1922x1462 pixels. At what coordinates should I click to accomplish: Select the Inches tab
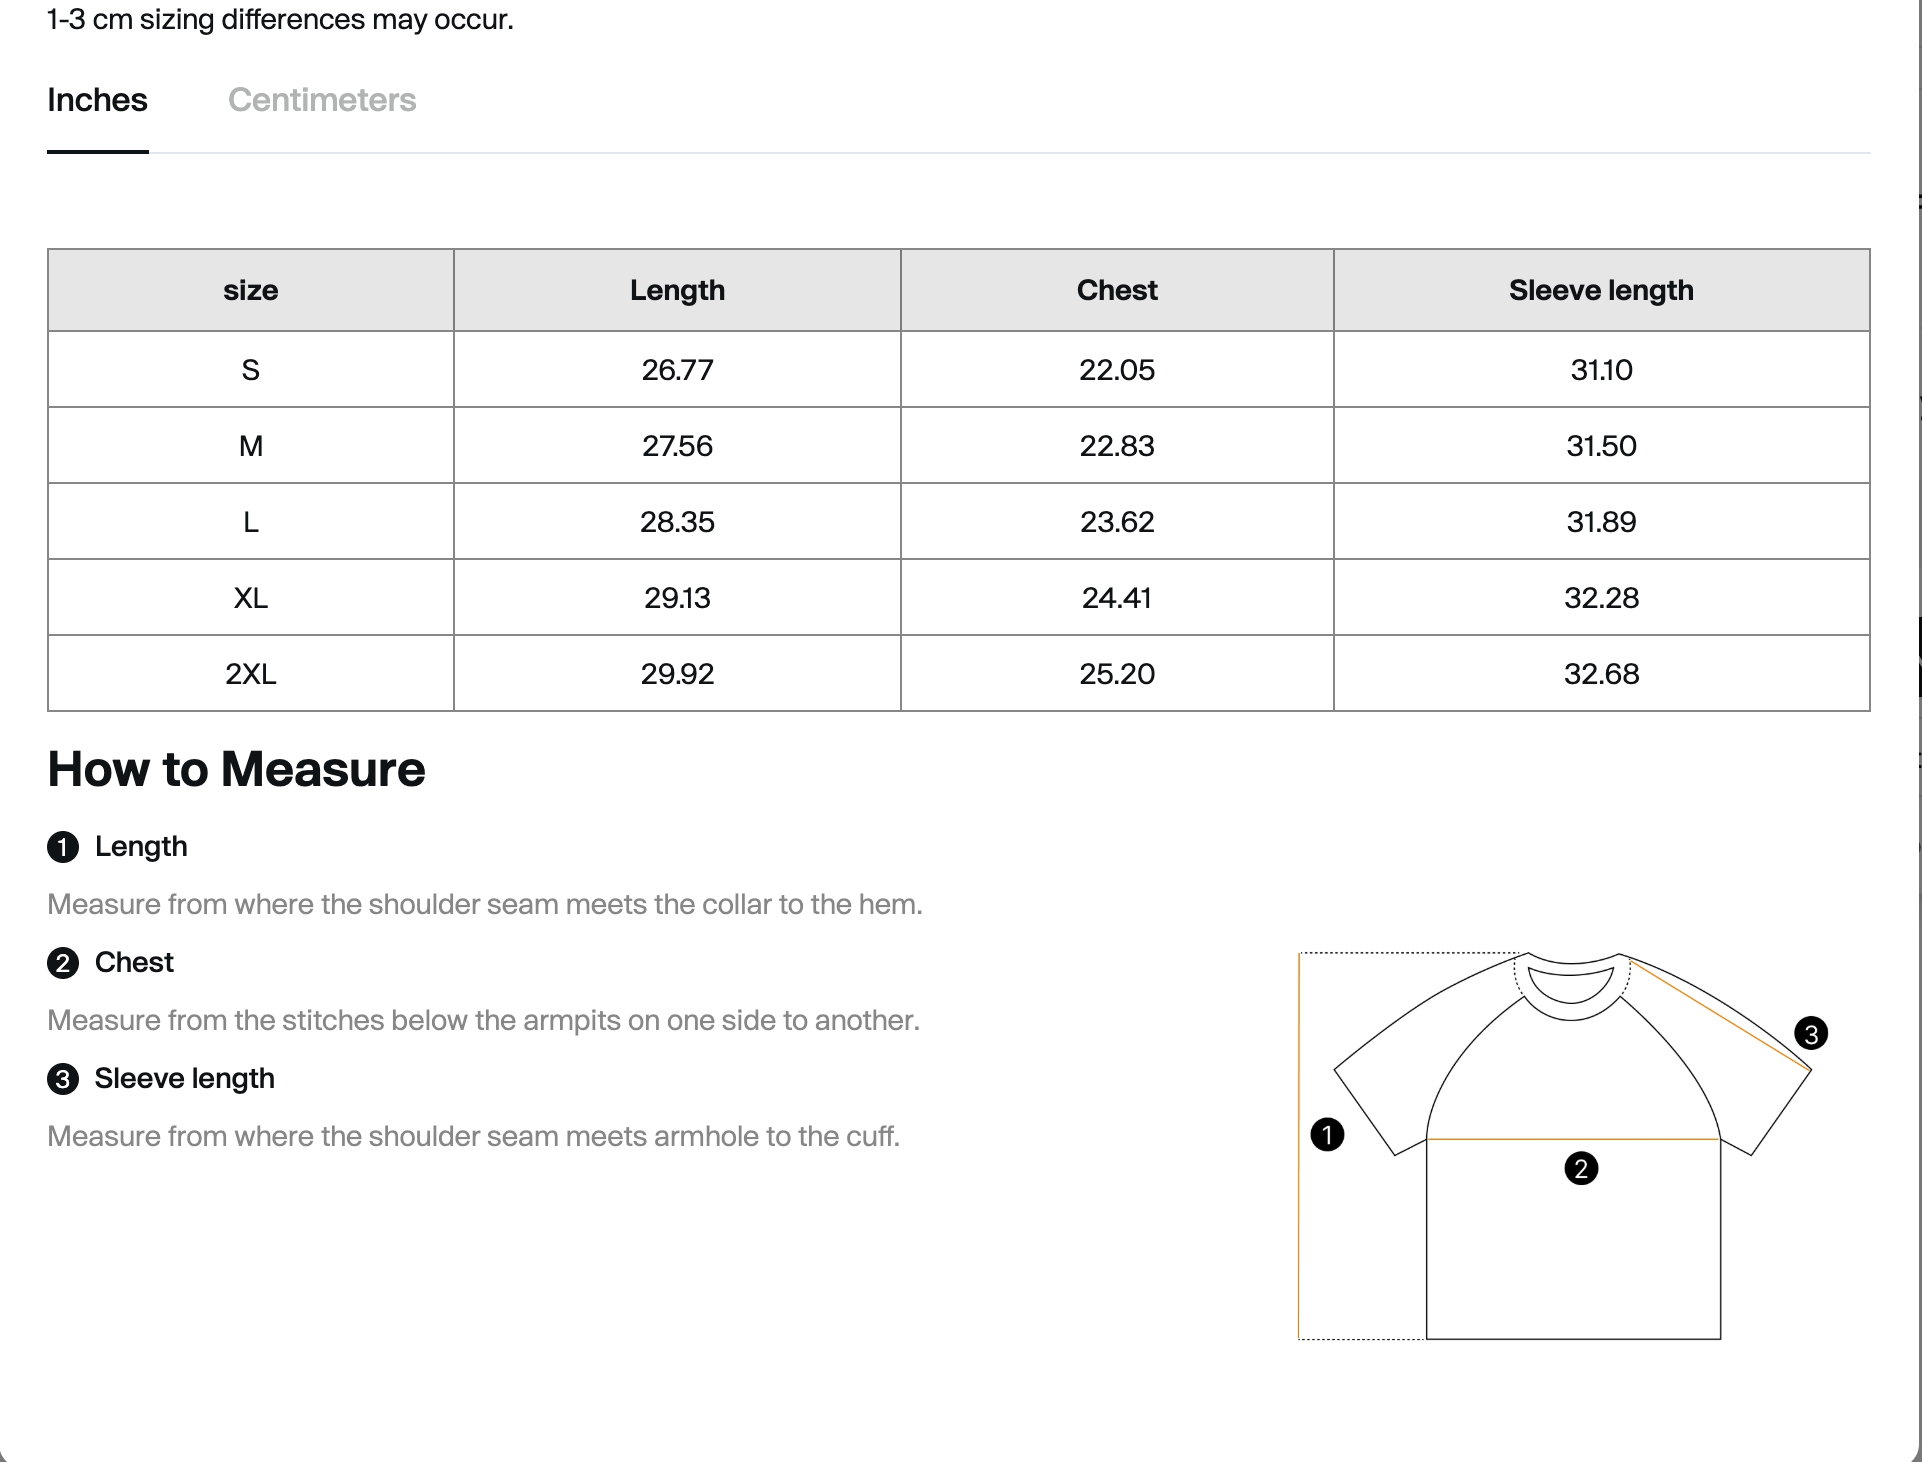click(x=97, y=100)
